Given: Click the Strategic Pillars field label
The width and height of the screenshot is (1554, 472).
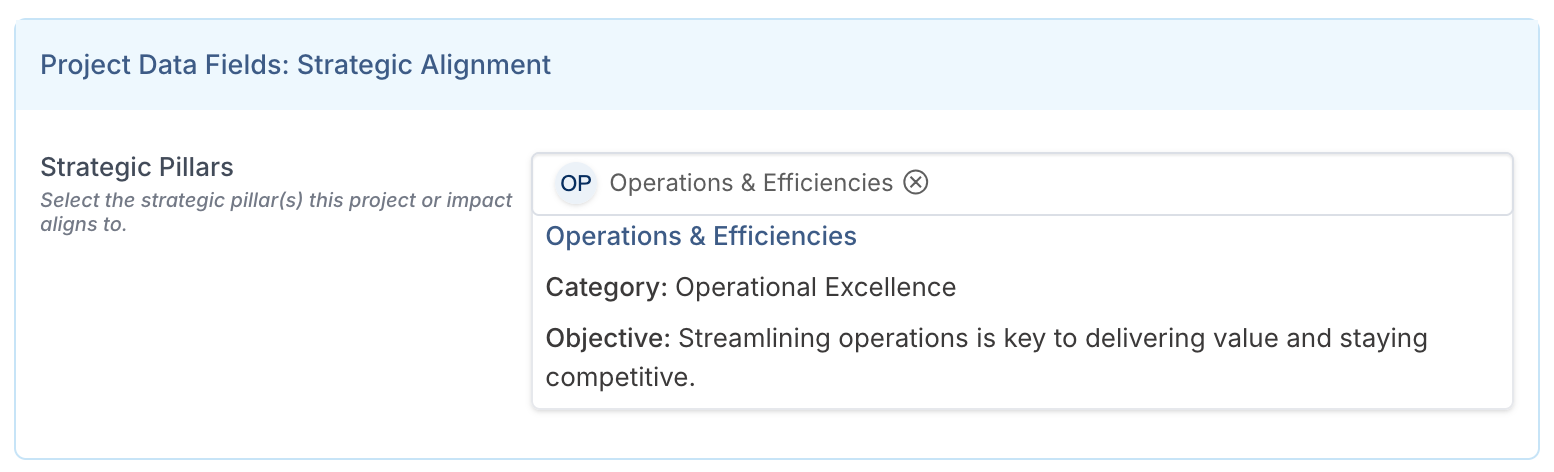Looking at the screenshot, I should click(x=136, y=166).
